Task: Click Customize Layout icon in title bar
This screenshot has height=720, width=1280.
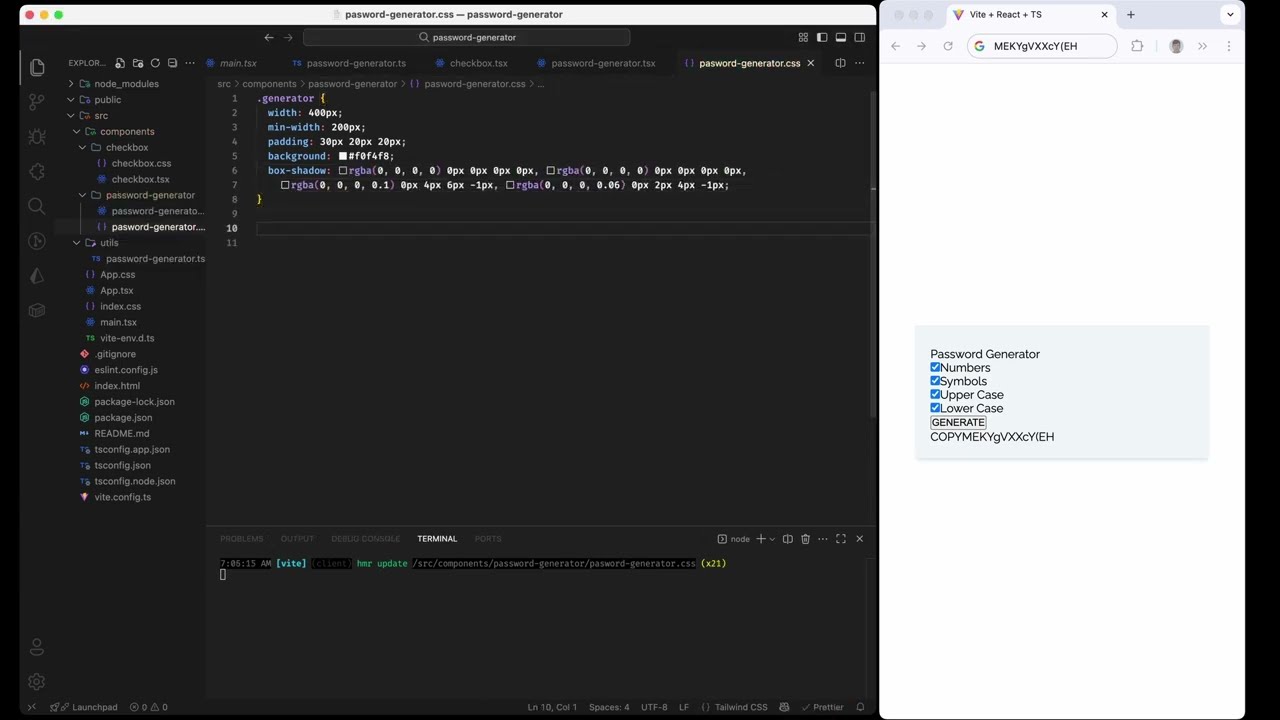Action: tap(803, 37)
